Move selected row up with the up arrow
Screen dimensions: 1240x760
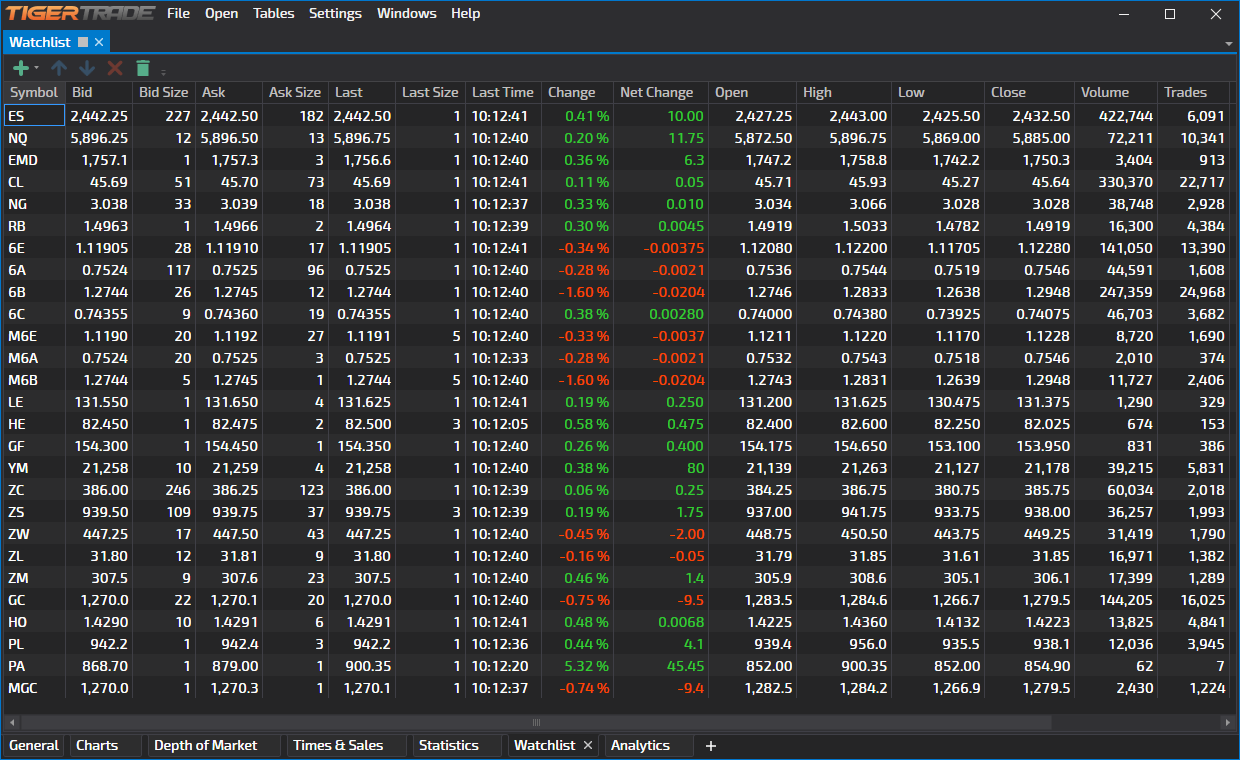[x=59, y=68]
